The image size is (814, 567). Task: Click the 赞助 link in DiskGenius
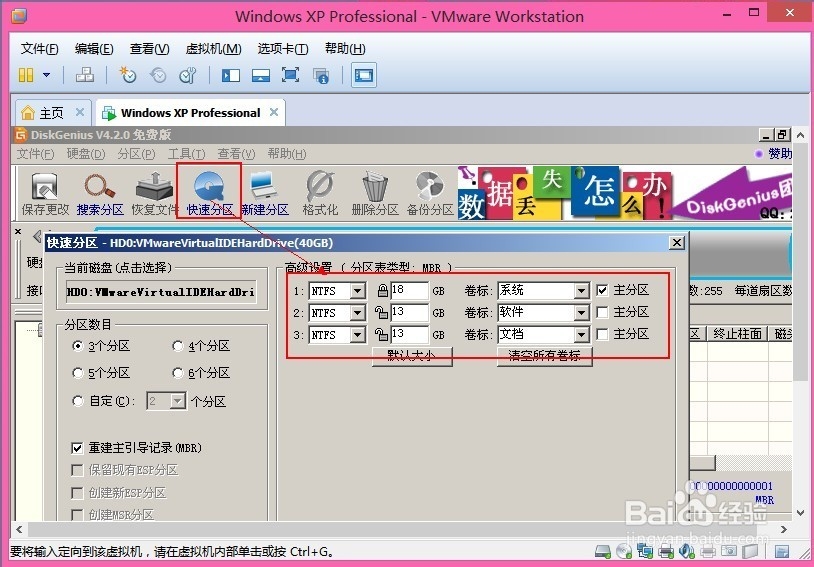tap(780, 154)
